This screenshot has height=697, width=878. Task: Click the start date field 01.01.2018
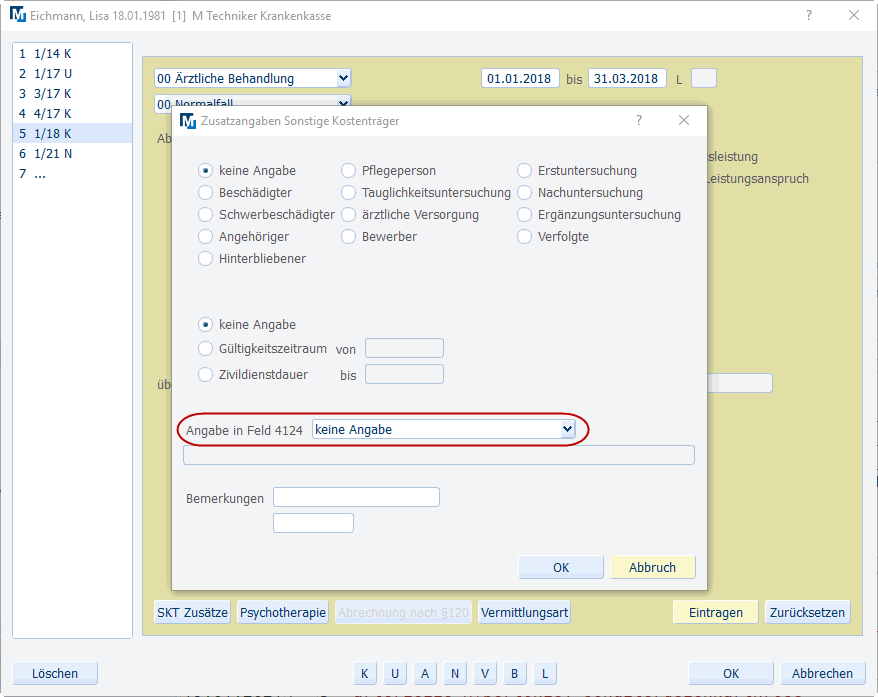520,78
